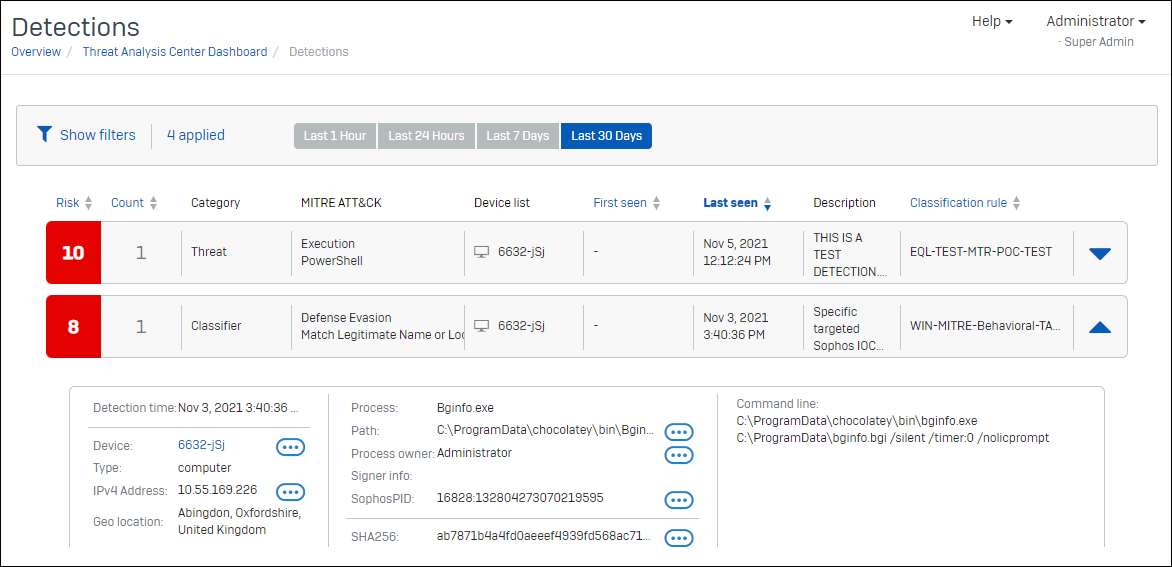The width and height of the screenshot is (1172, 567).
Task: Select the Last 7 Days time range
Action: point(517,136)
